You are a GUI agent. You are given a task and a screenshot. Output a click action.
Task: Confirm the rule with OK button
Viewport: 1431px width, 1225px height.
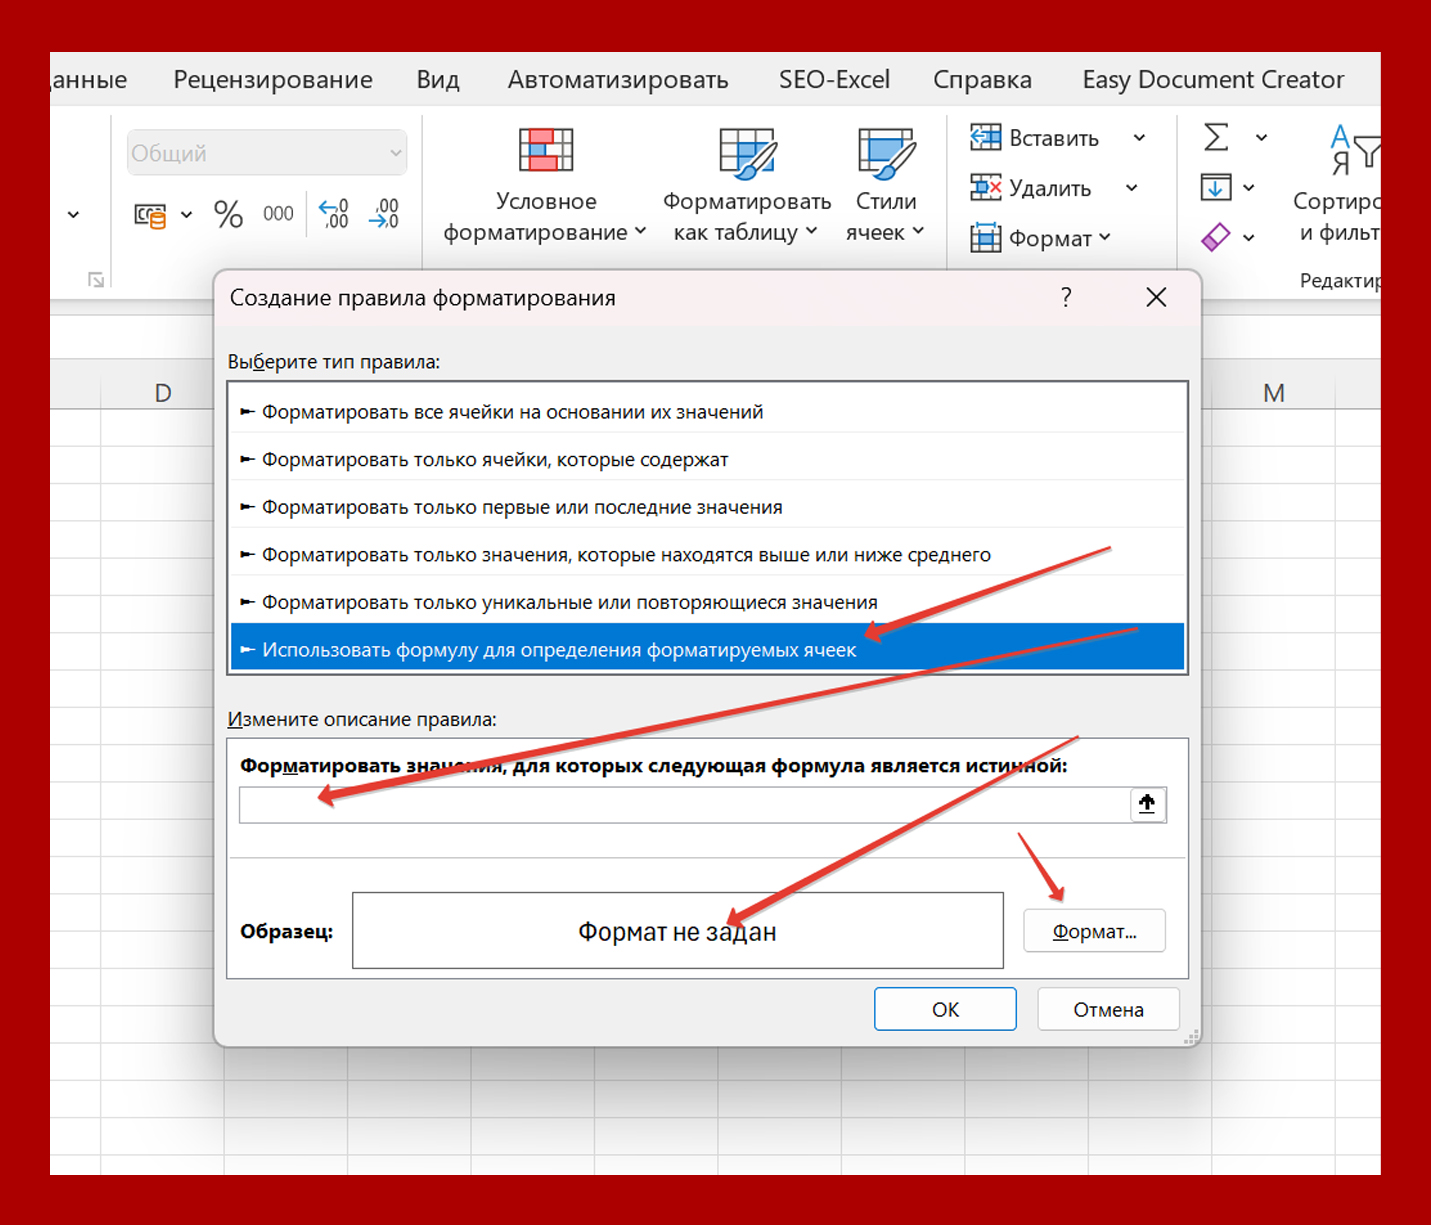point(945,1009)
